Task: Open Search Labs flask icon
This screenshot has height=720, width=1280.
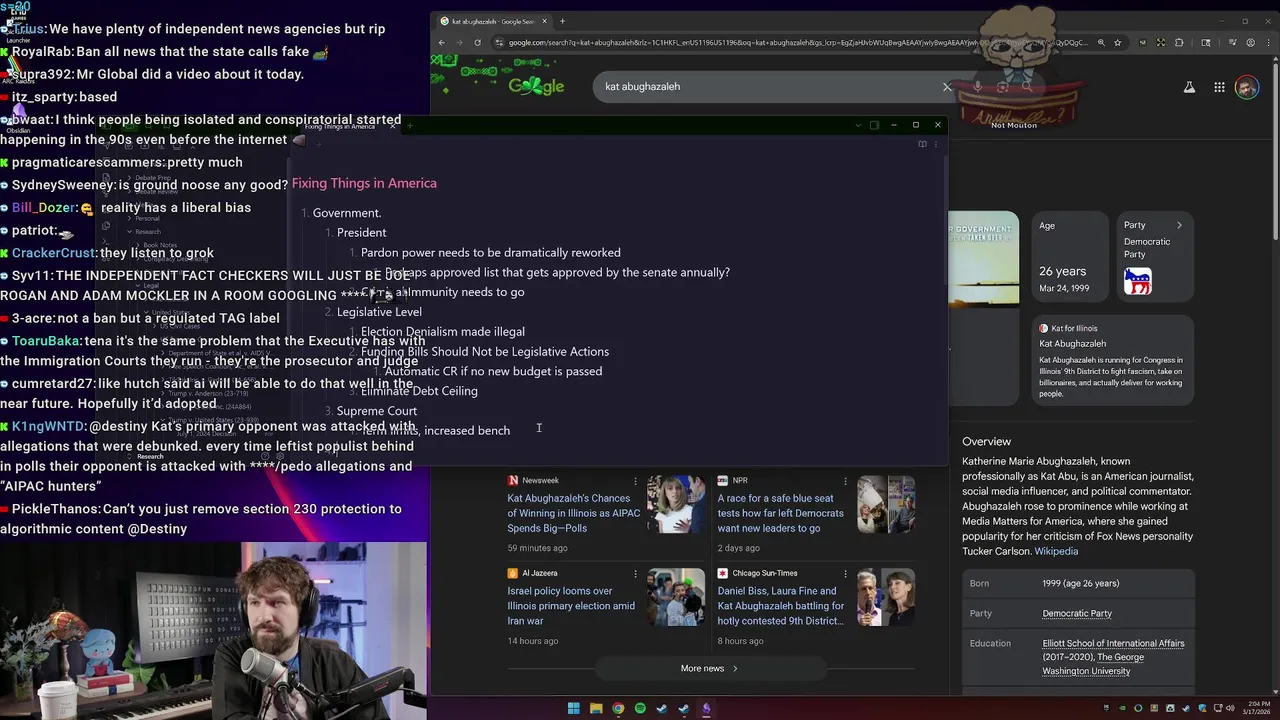Action: coord(1189,87)
